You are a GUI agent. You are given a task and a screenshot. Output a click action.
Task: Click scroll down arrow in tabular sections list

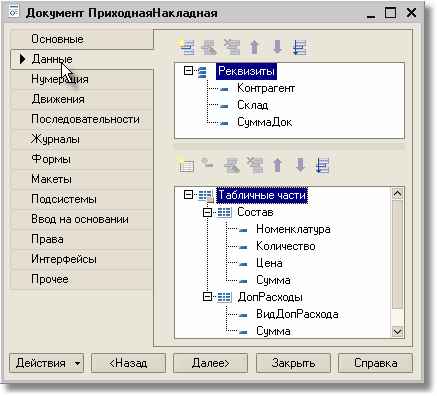(398, 332)
